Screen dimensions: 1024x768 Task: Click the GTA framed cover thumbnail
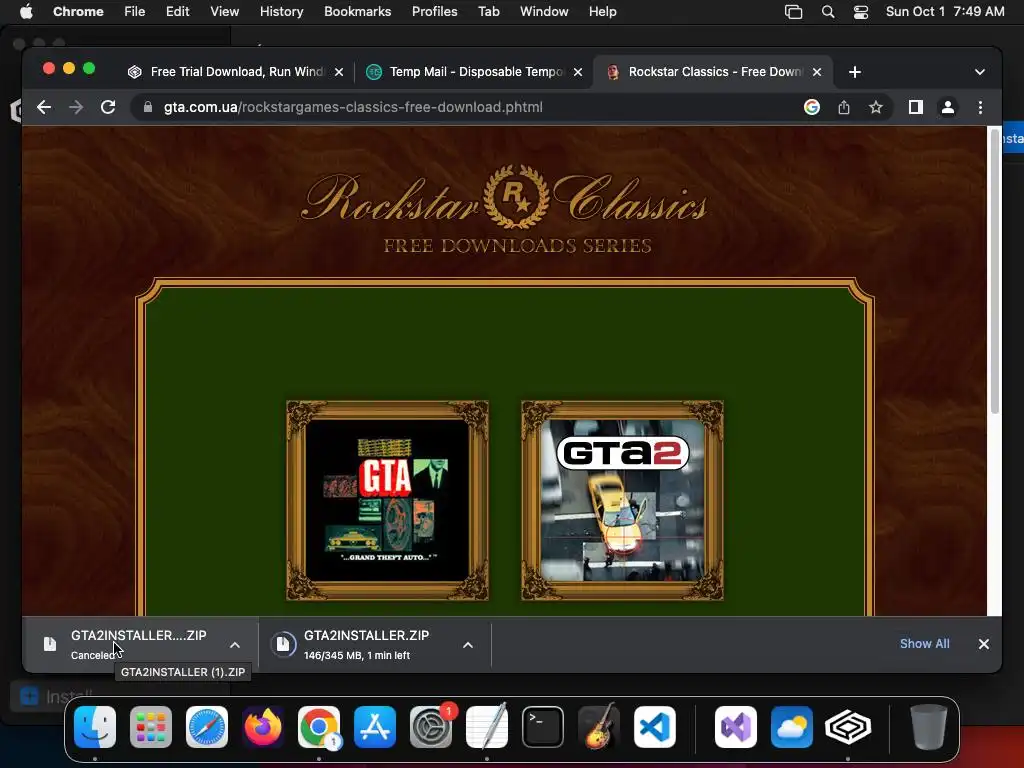click(x=388, y=500)
